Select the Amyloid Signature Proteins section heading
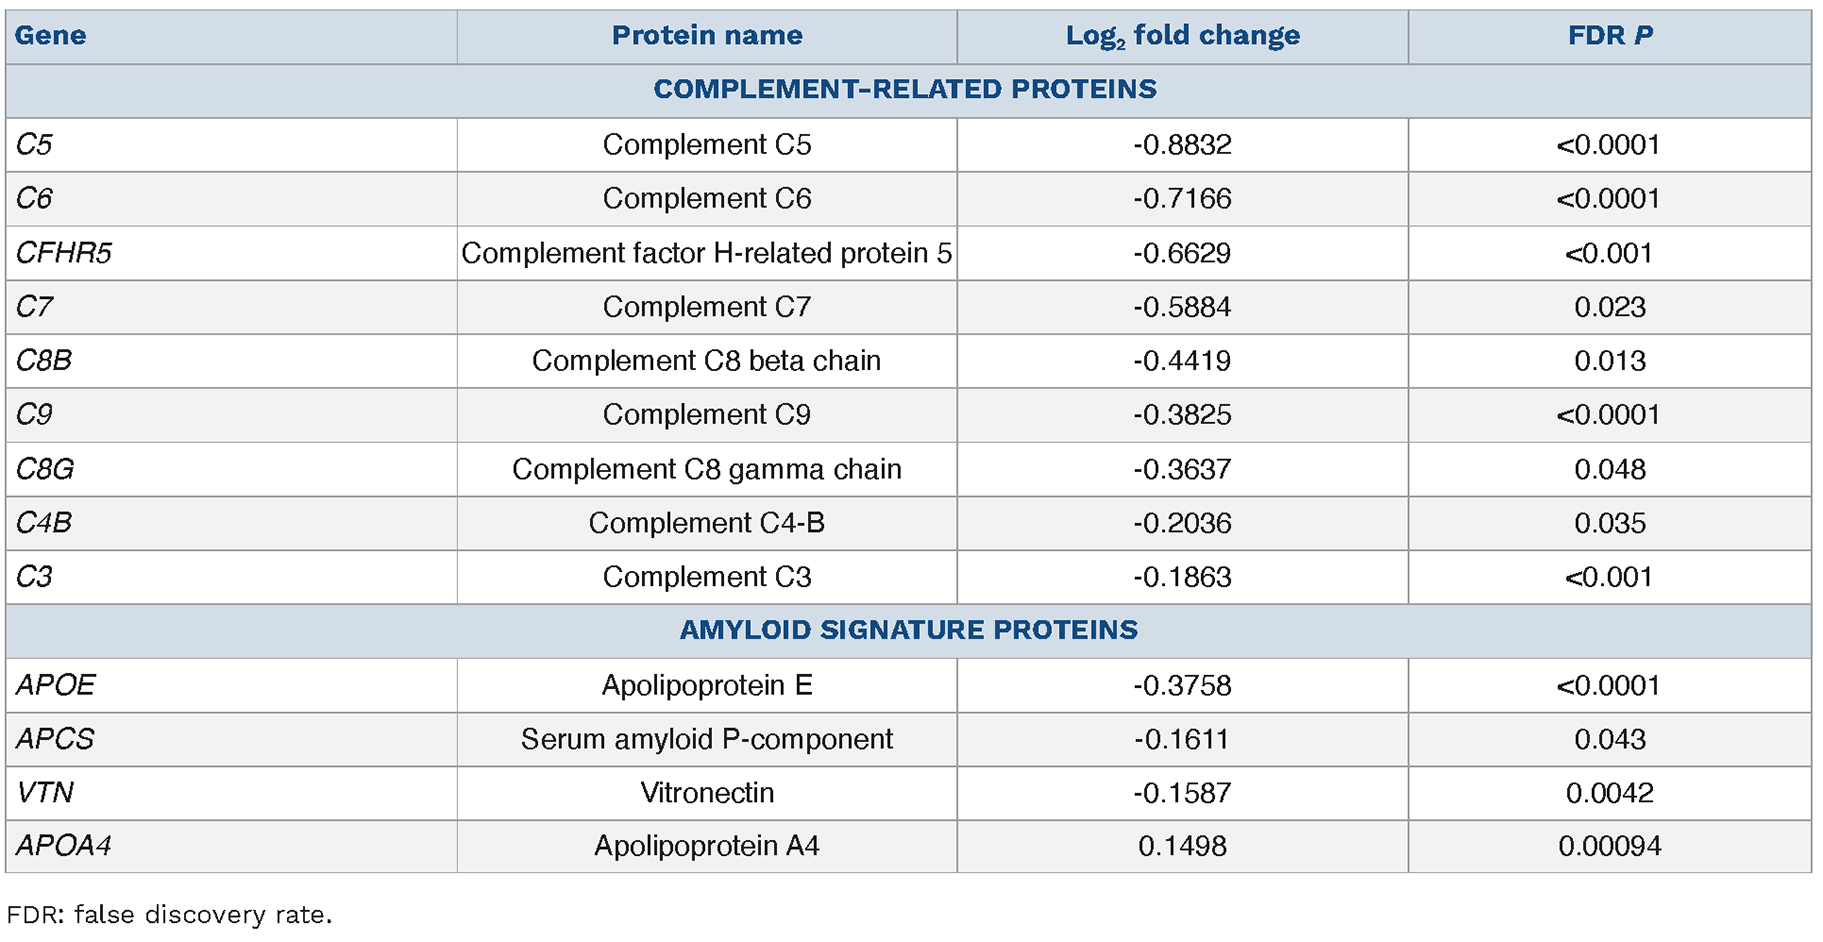Viewport: 1823px width, 942px height. tap(908, 630)
